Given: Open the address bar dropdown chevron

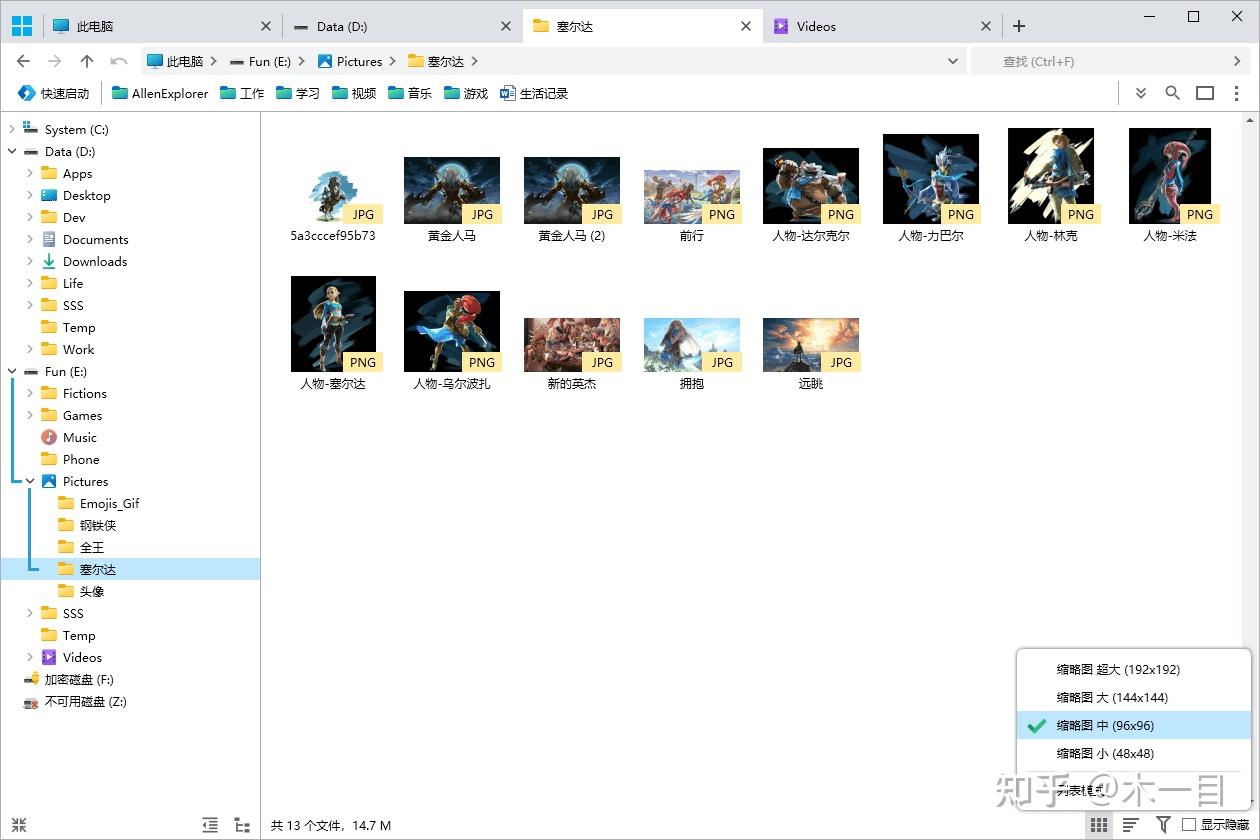Looking at the screenshot, I should pos(952,61).
